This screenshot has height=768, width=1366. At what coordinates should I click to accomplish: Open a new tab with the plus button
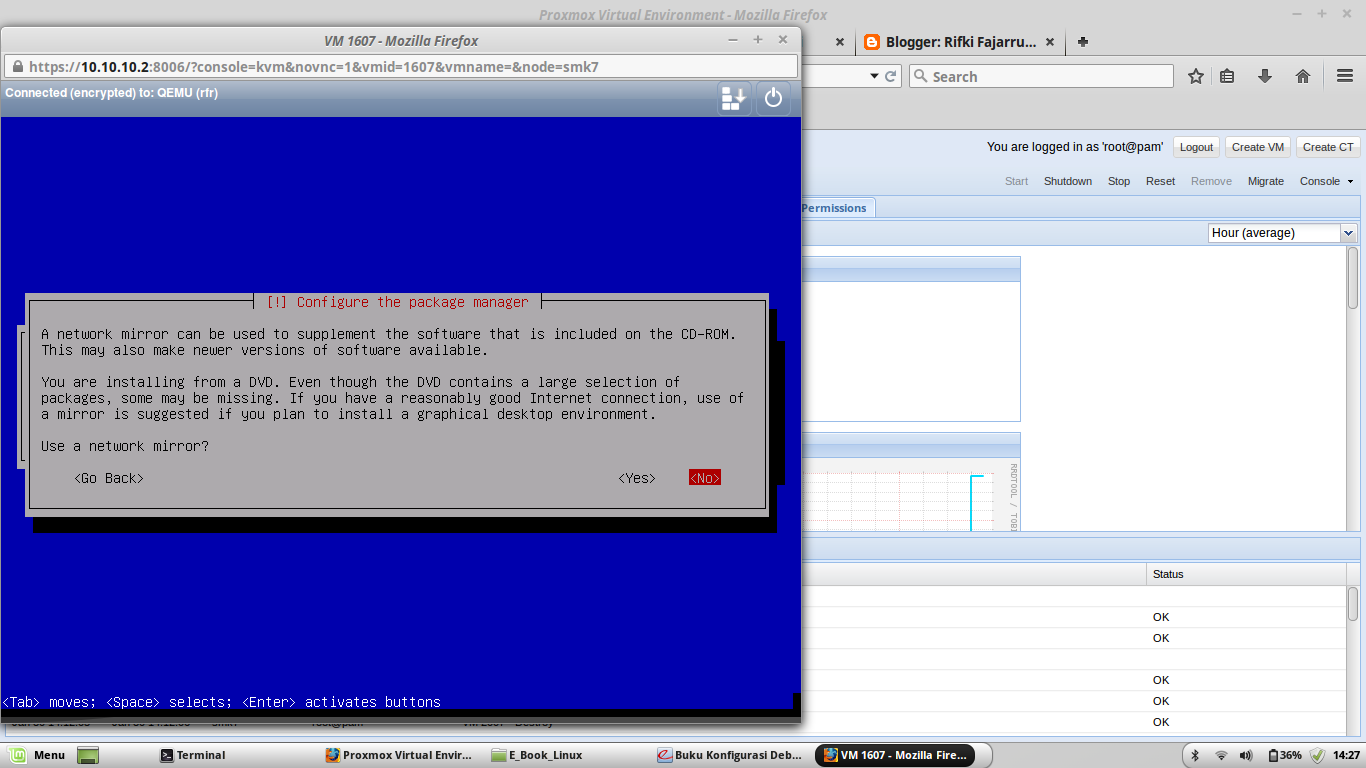coord(1083,42)
